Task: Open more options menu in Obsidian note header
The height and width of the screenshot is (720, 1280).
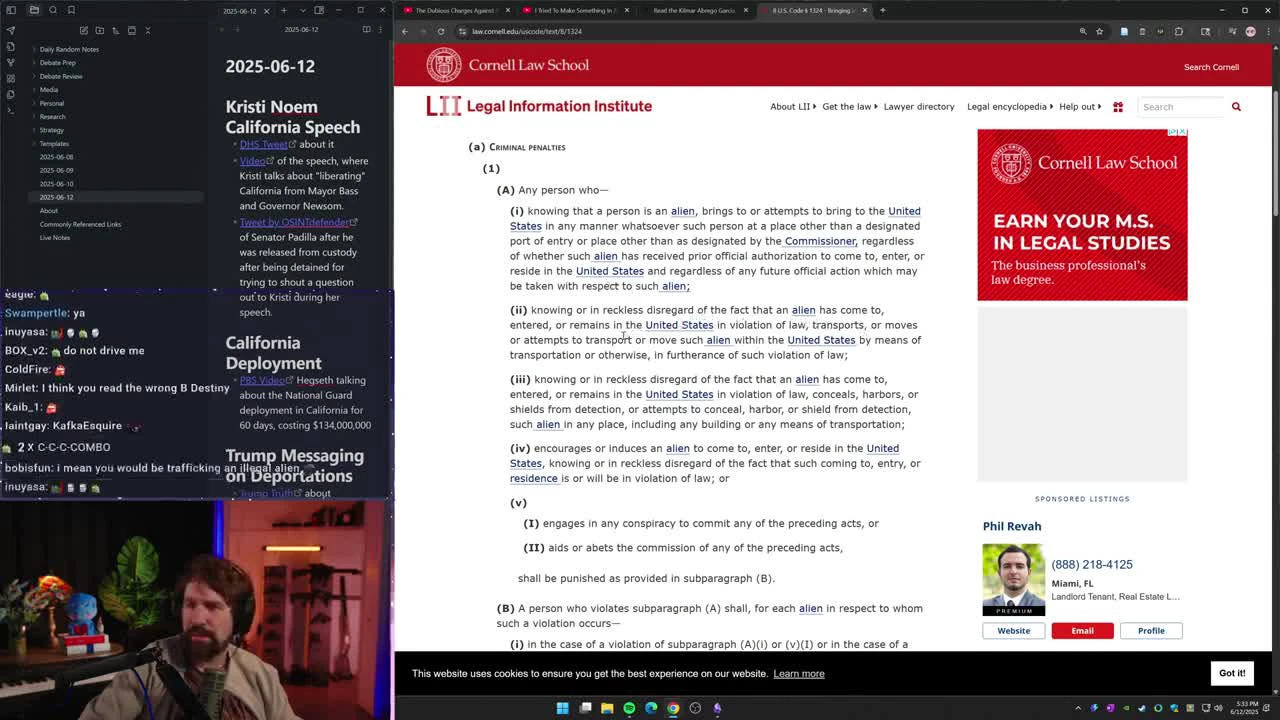Action: [x=382, y=29]
